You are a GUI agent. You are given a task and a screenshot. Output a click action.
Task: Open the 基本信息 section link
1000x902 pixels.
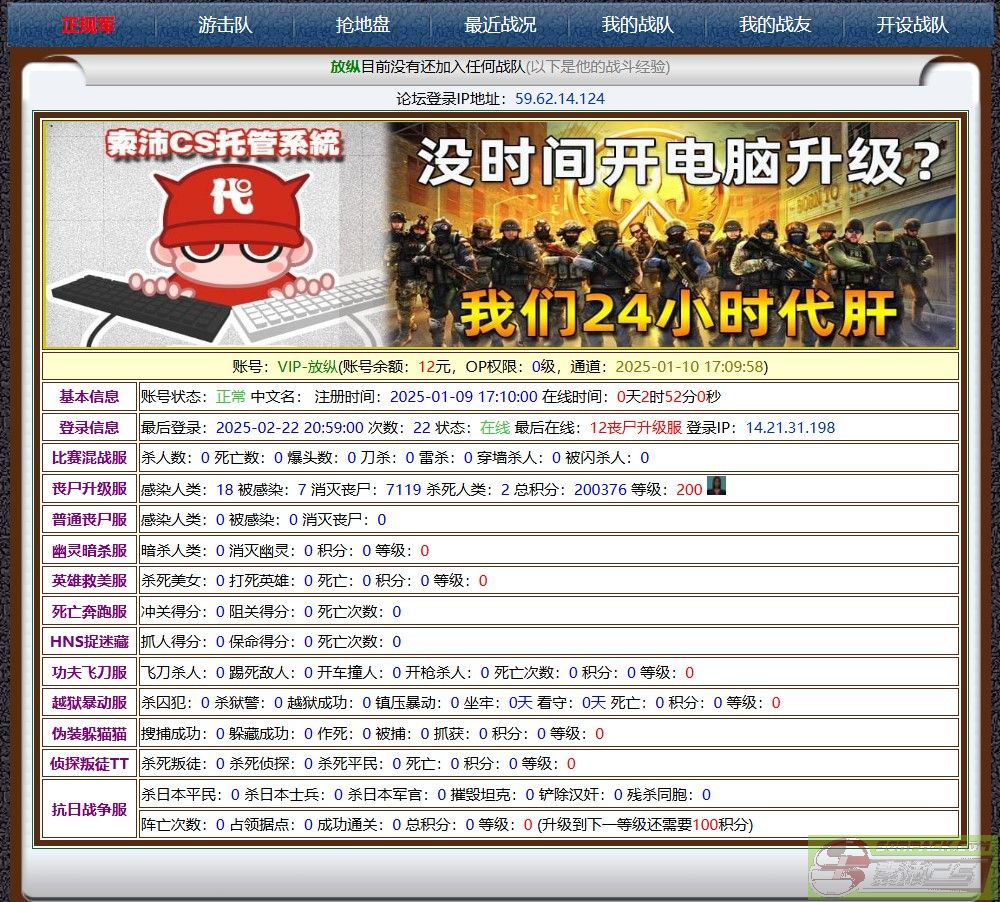tap(88, 397)
